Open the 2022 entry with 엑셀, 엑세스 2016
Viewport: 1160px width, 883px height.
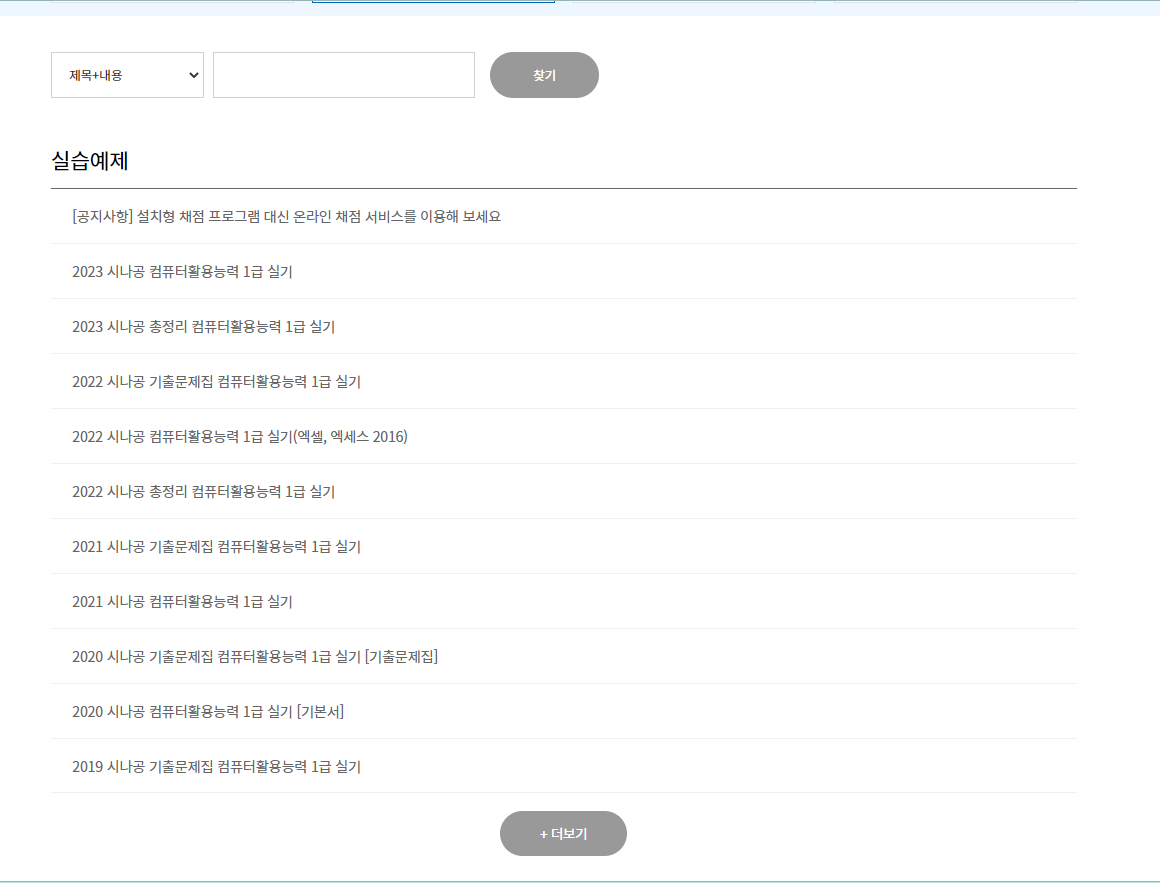point(240,437)
